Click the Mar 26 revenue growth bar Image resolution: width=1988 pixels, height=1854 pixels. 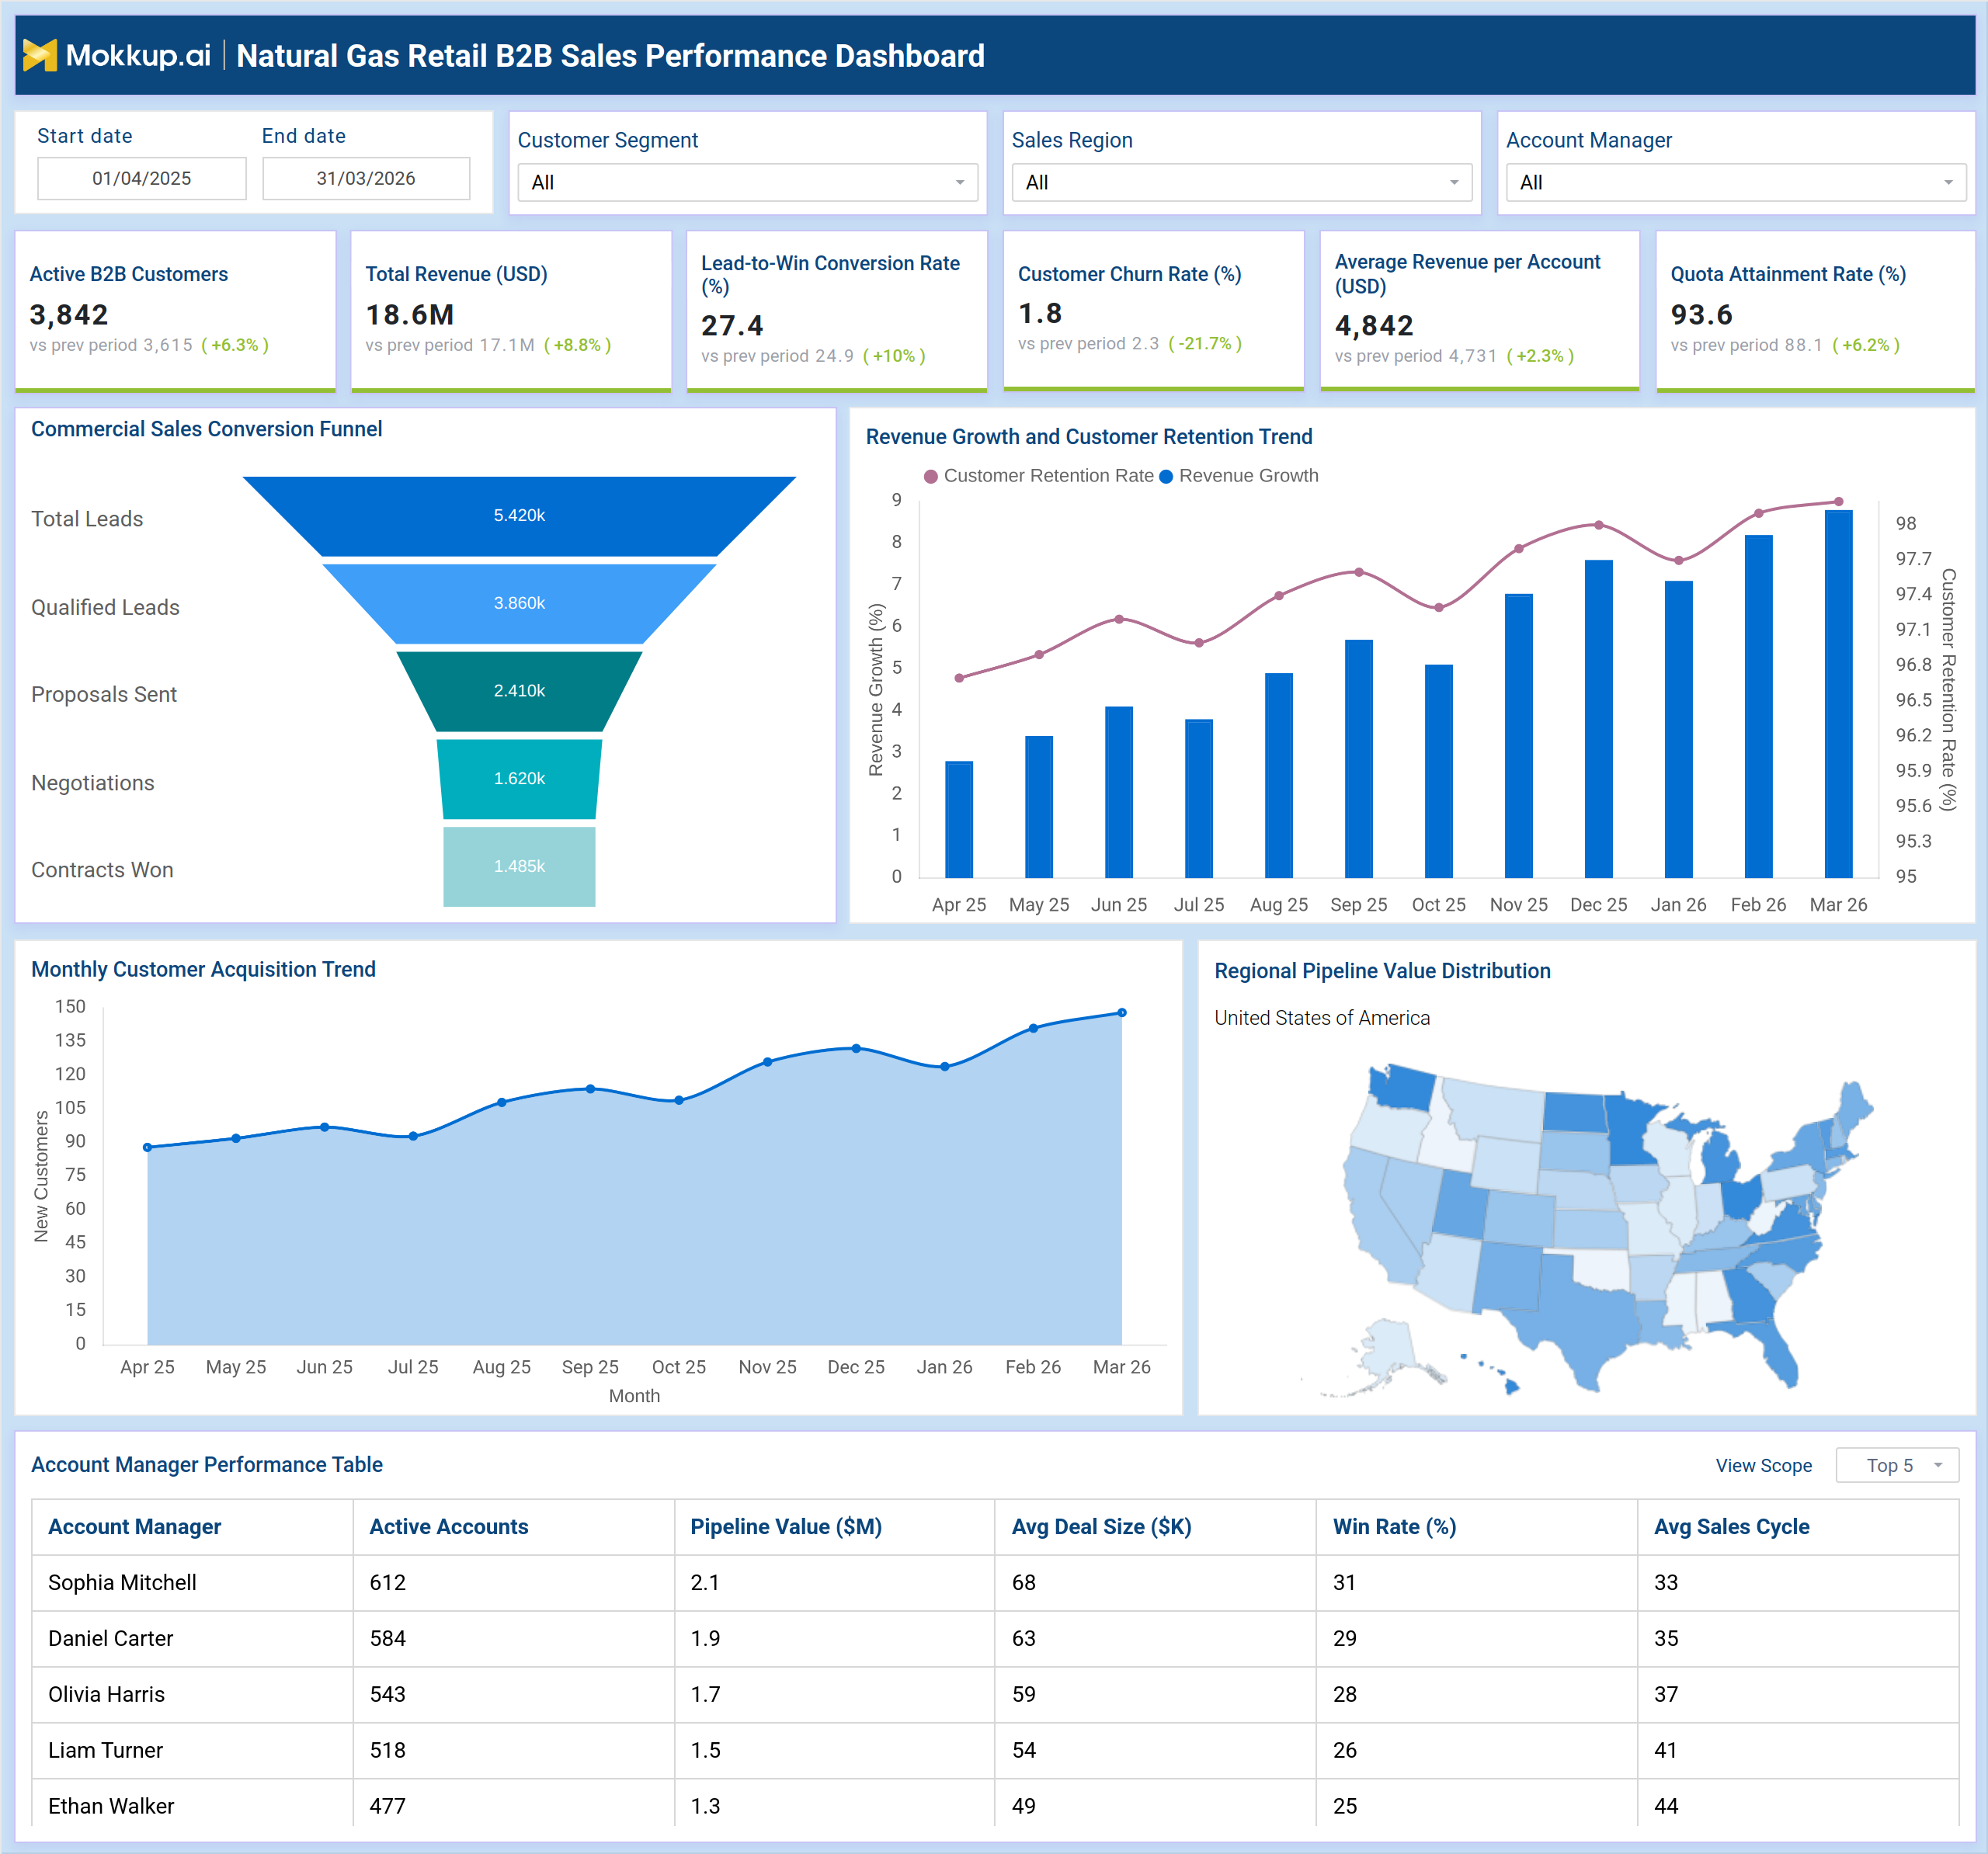click(x=1838, y=694)
